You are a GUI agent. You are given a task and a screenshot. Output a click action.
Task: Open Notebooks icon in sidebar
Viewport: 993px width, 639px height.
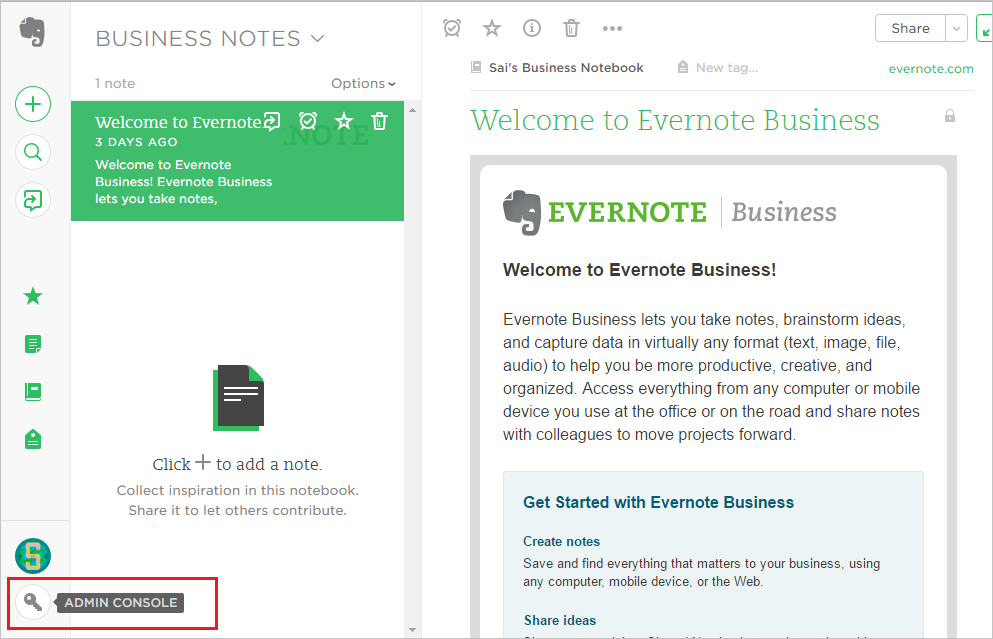[x=33, y=391]
